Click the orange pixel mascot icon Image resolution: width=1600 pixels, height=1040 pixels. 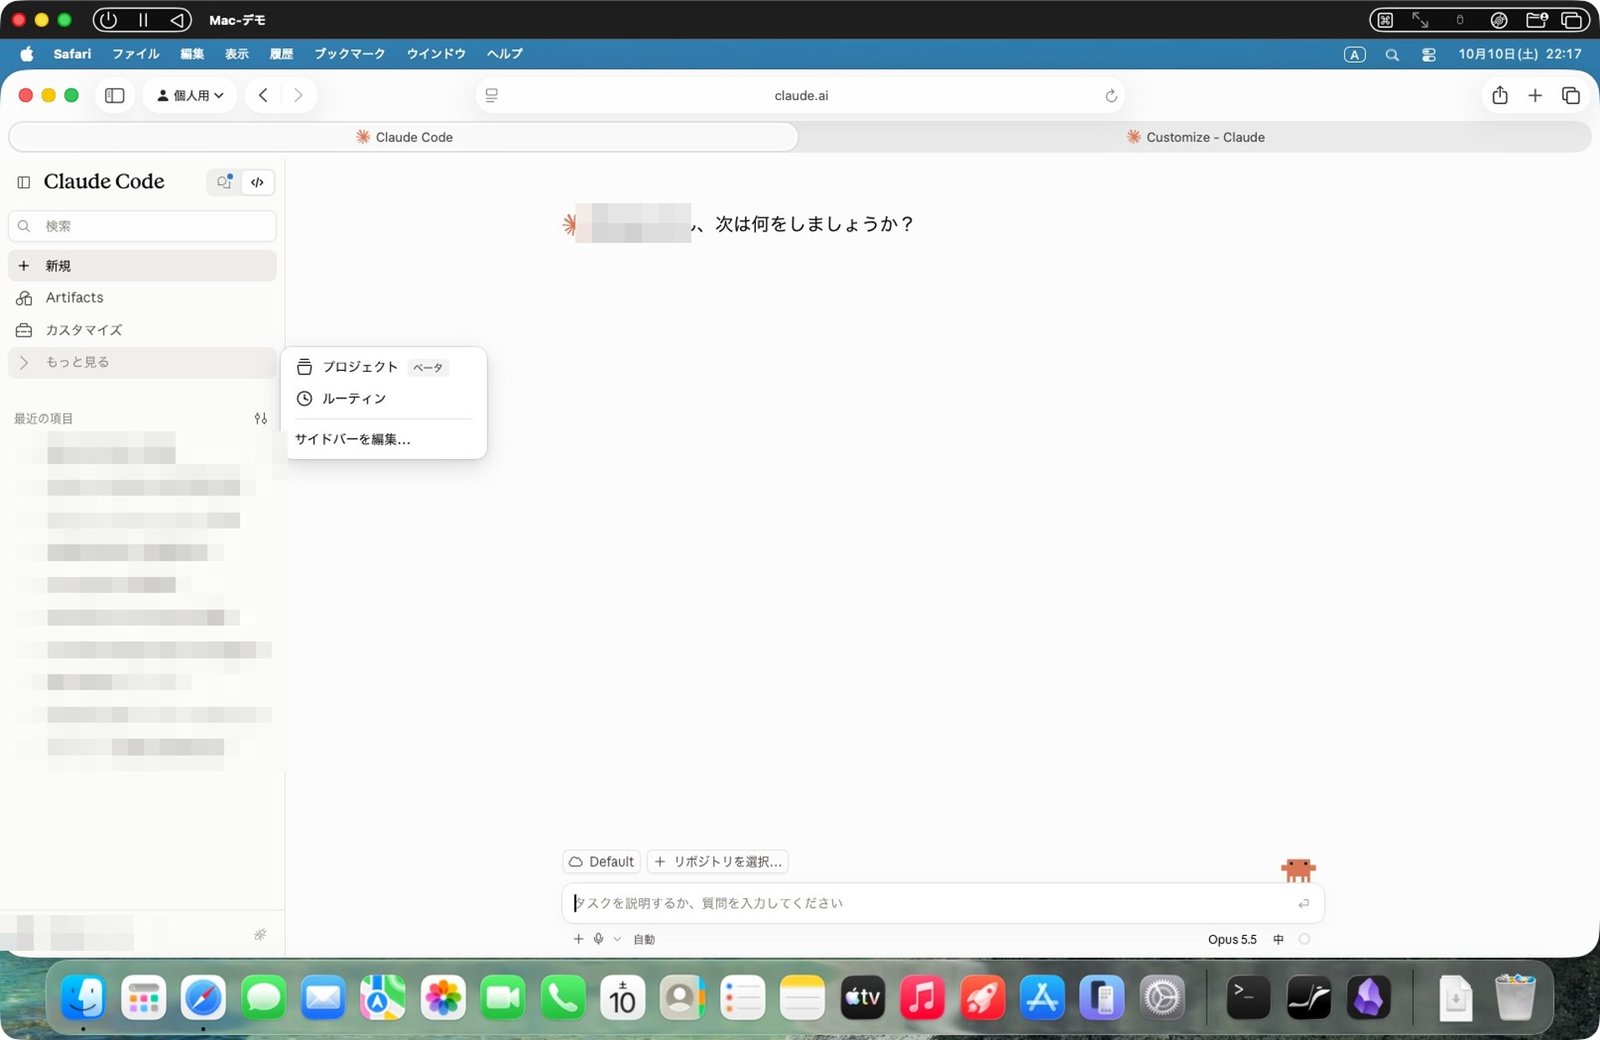(1298, 870)
